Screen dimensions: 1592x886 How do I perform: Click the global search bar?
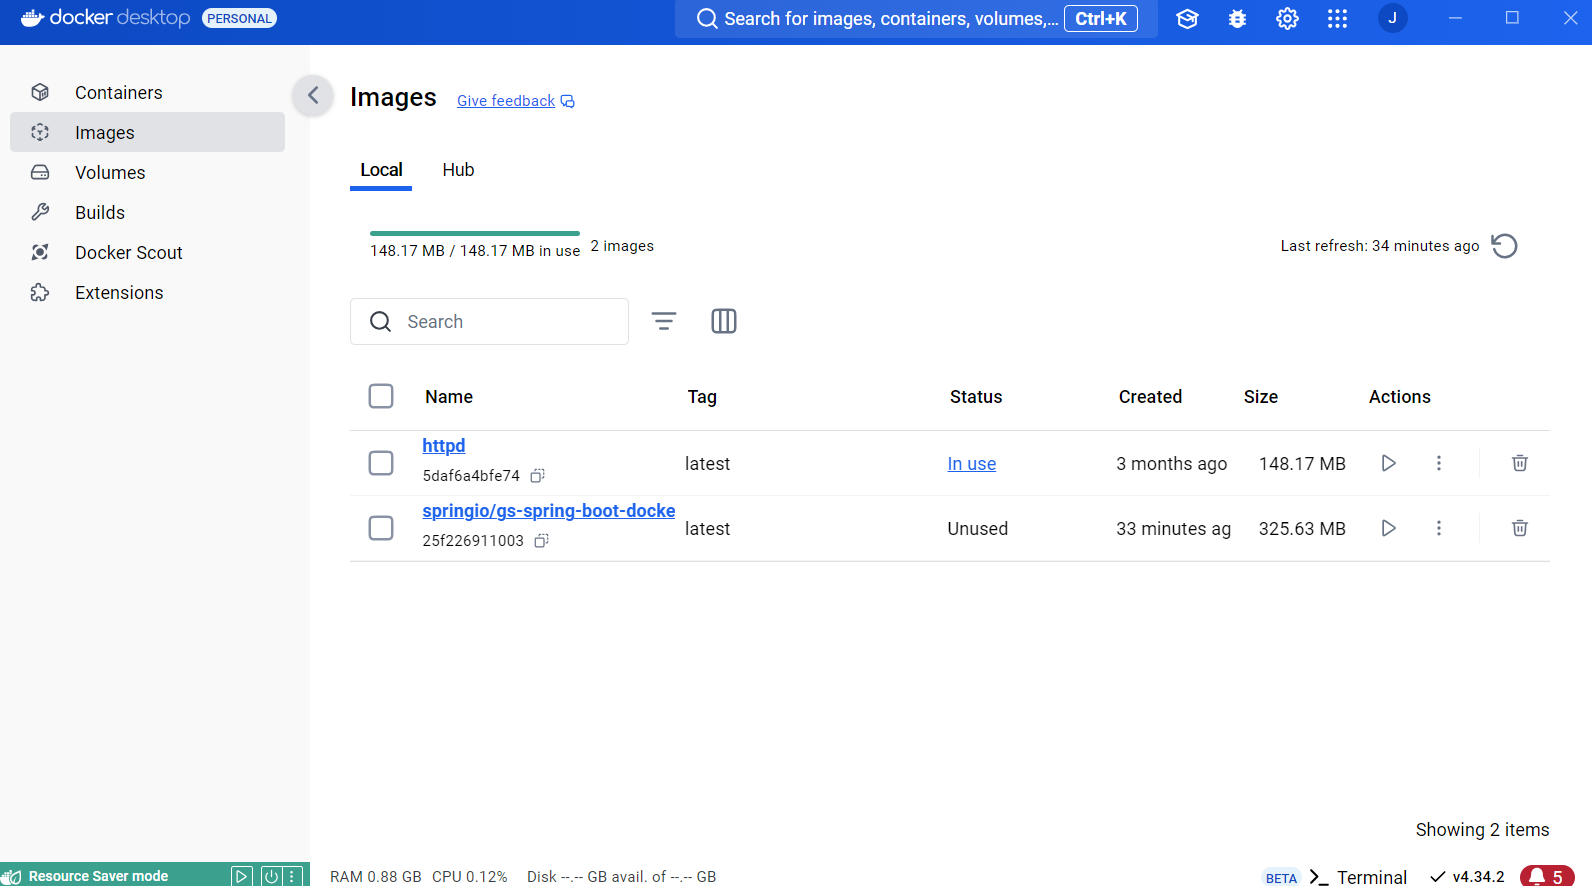[916, 19]
